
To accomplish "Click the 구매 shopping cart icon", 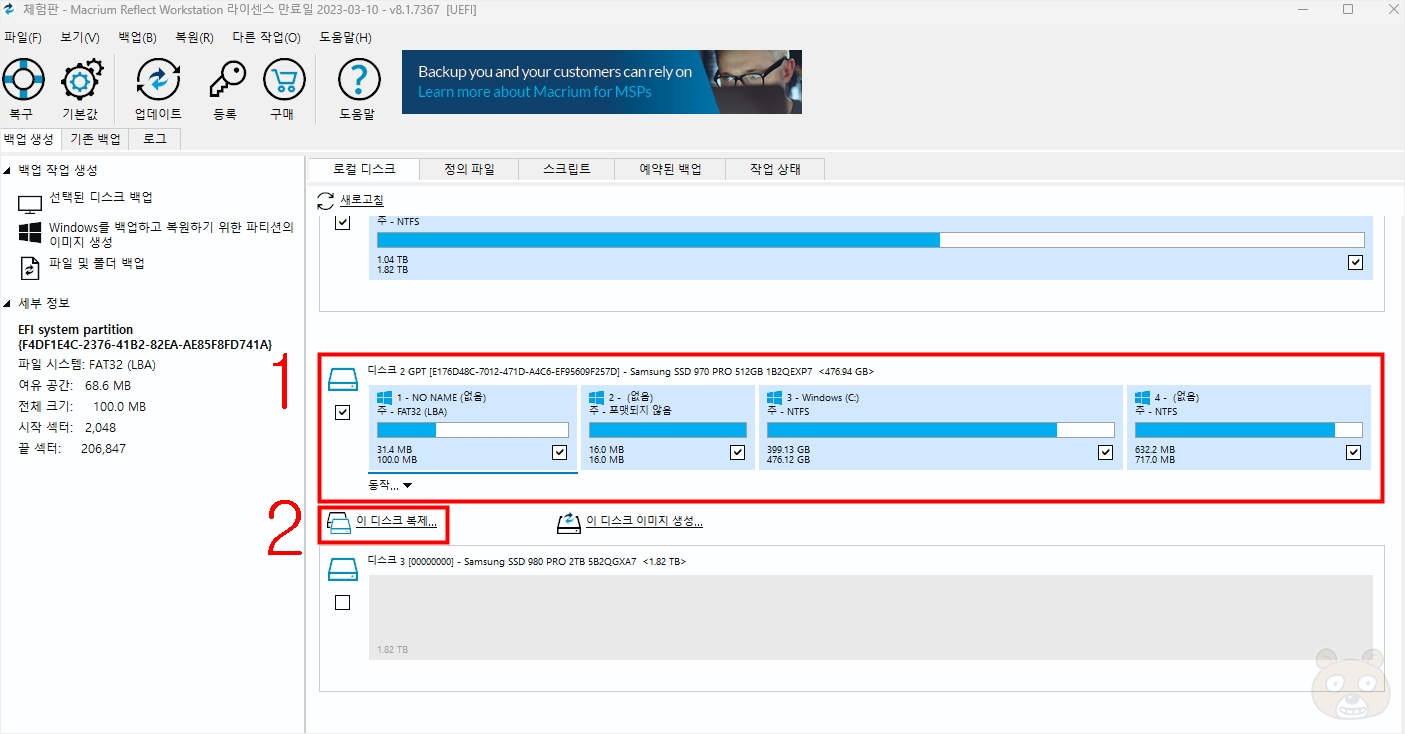I will pos(283,79).
